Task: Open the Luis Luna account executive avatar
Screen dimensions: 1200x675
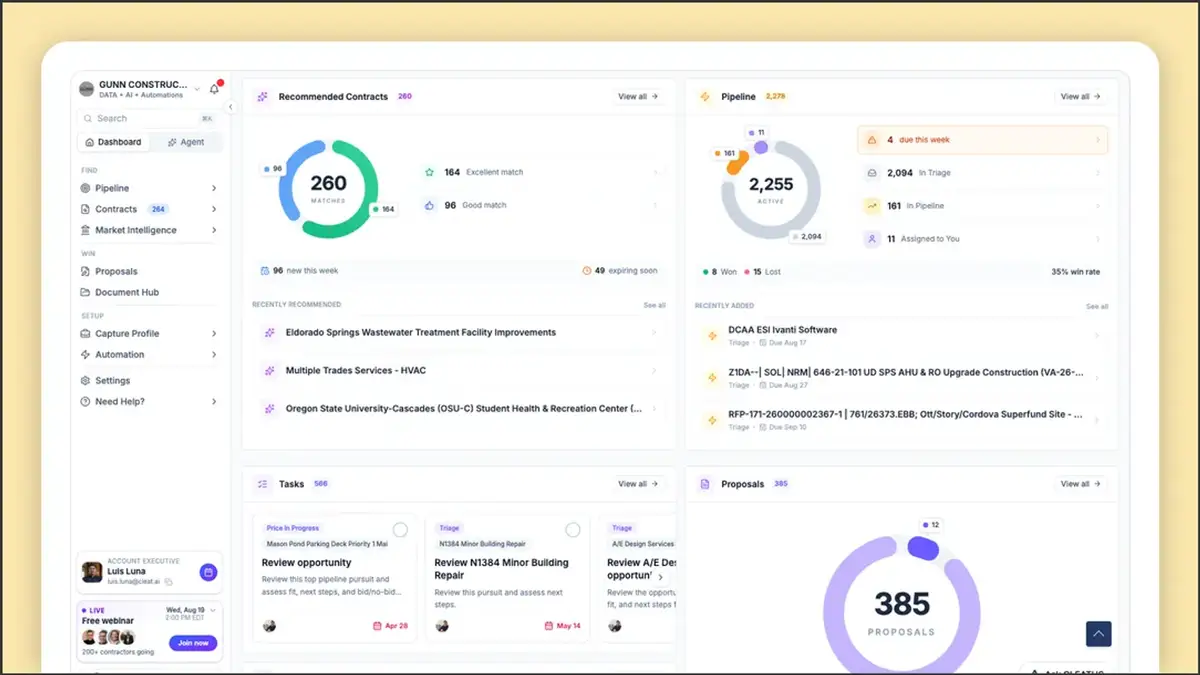Action: [92, 573]
